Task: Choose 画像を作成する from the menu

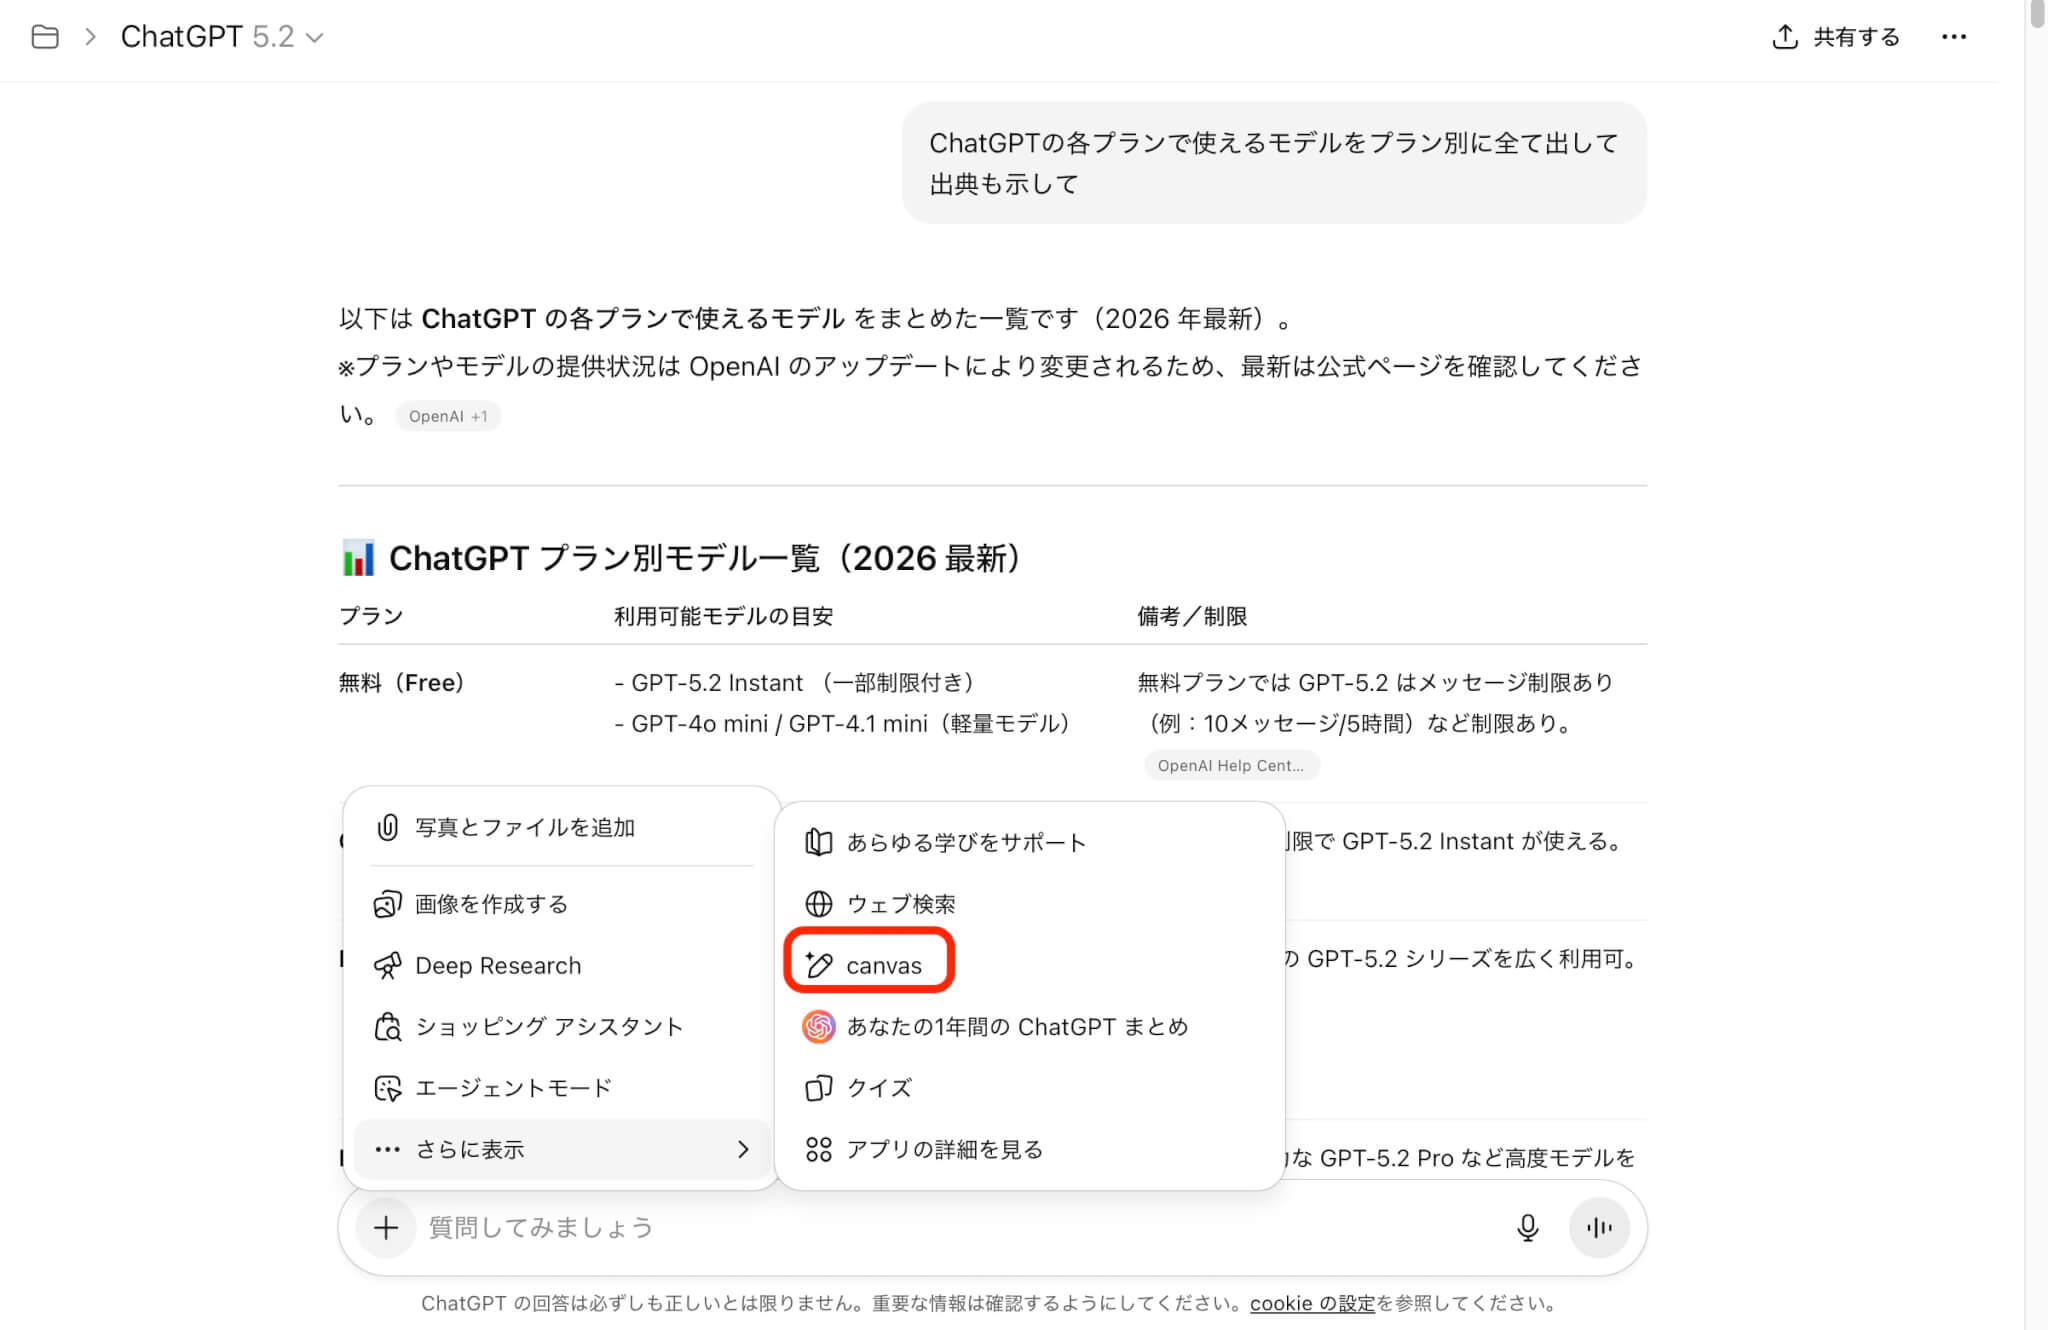Action: tap(490, 904)
